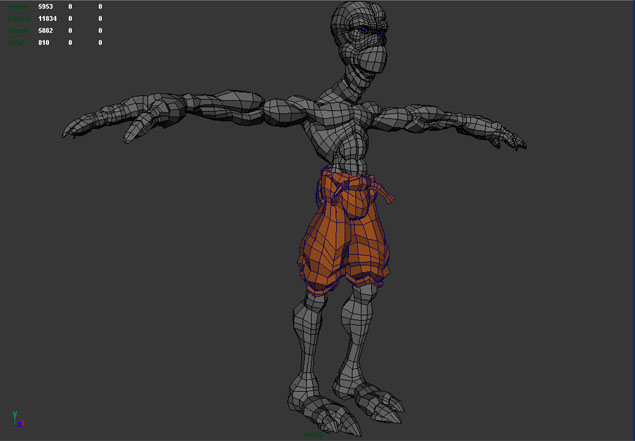Click the view axis indicator gizmo
Screen dimensions: 635x441
[x=17, y=418]
